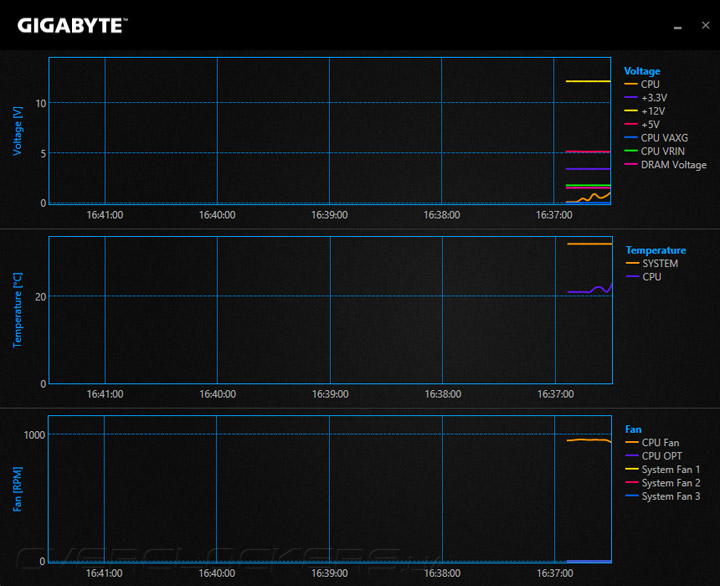Click 16:39:00 time label under fan graph
Screen dimensions: 720x586
click(x=329, y=573)
